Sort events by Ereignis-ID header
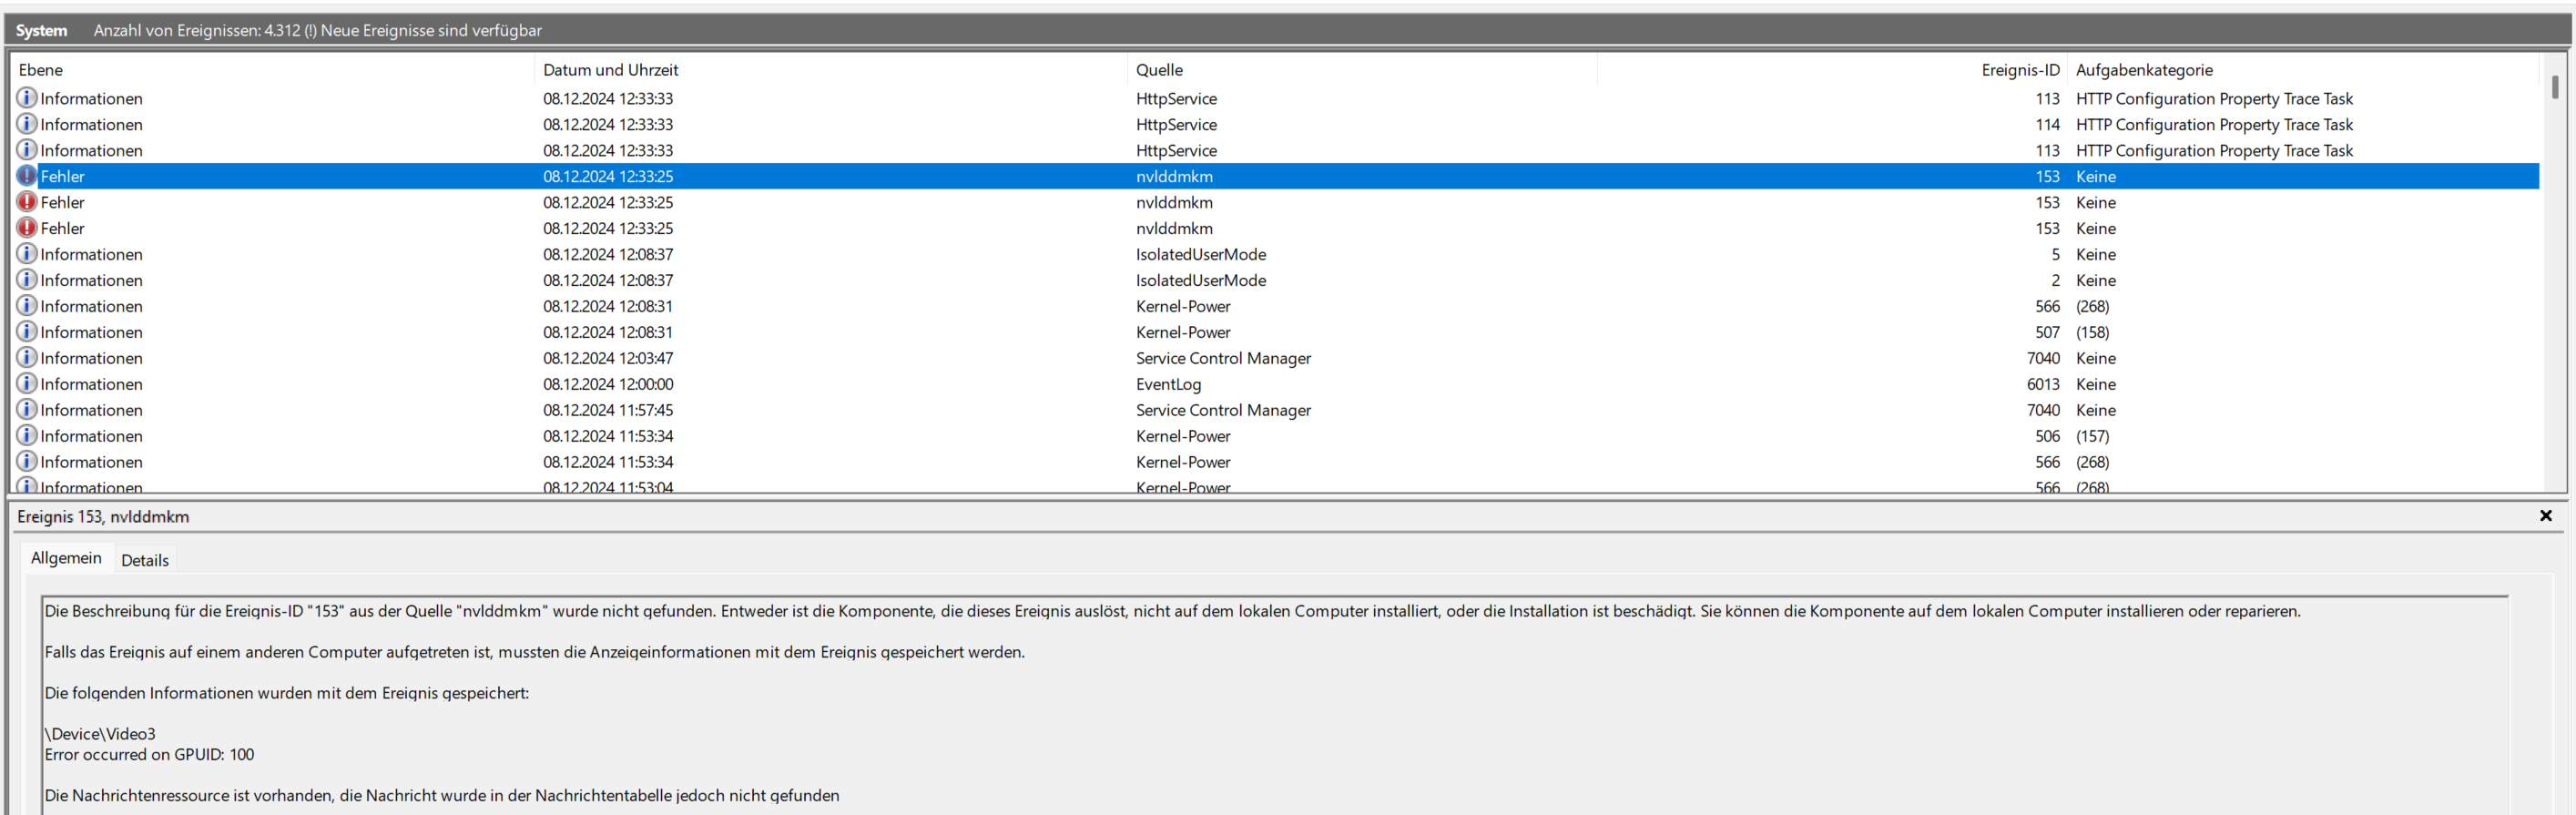Viewport: 2576px width, 815px height. pyautogui.click(x=2019, y=70)
